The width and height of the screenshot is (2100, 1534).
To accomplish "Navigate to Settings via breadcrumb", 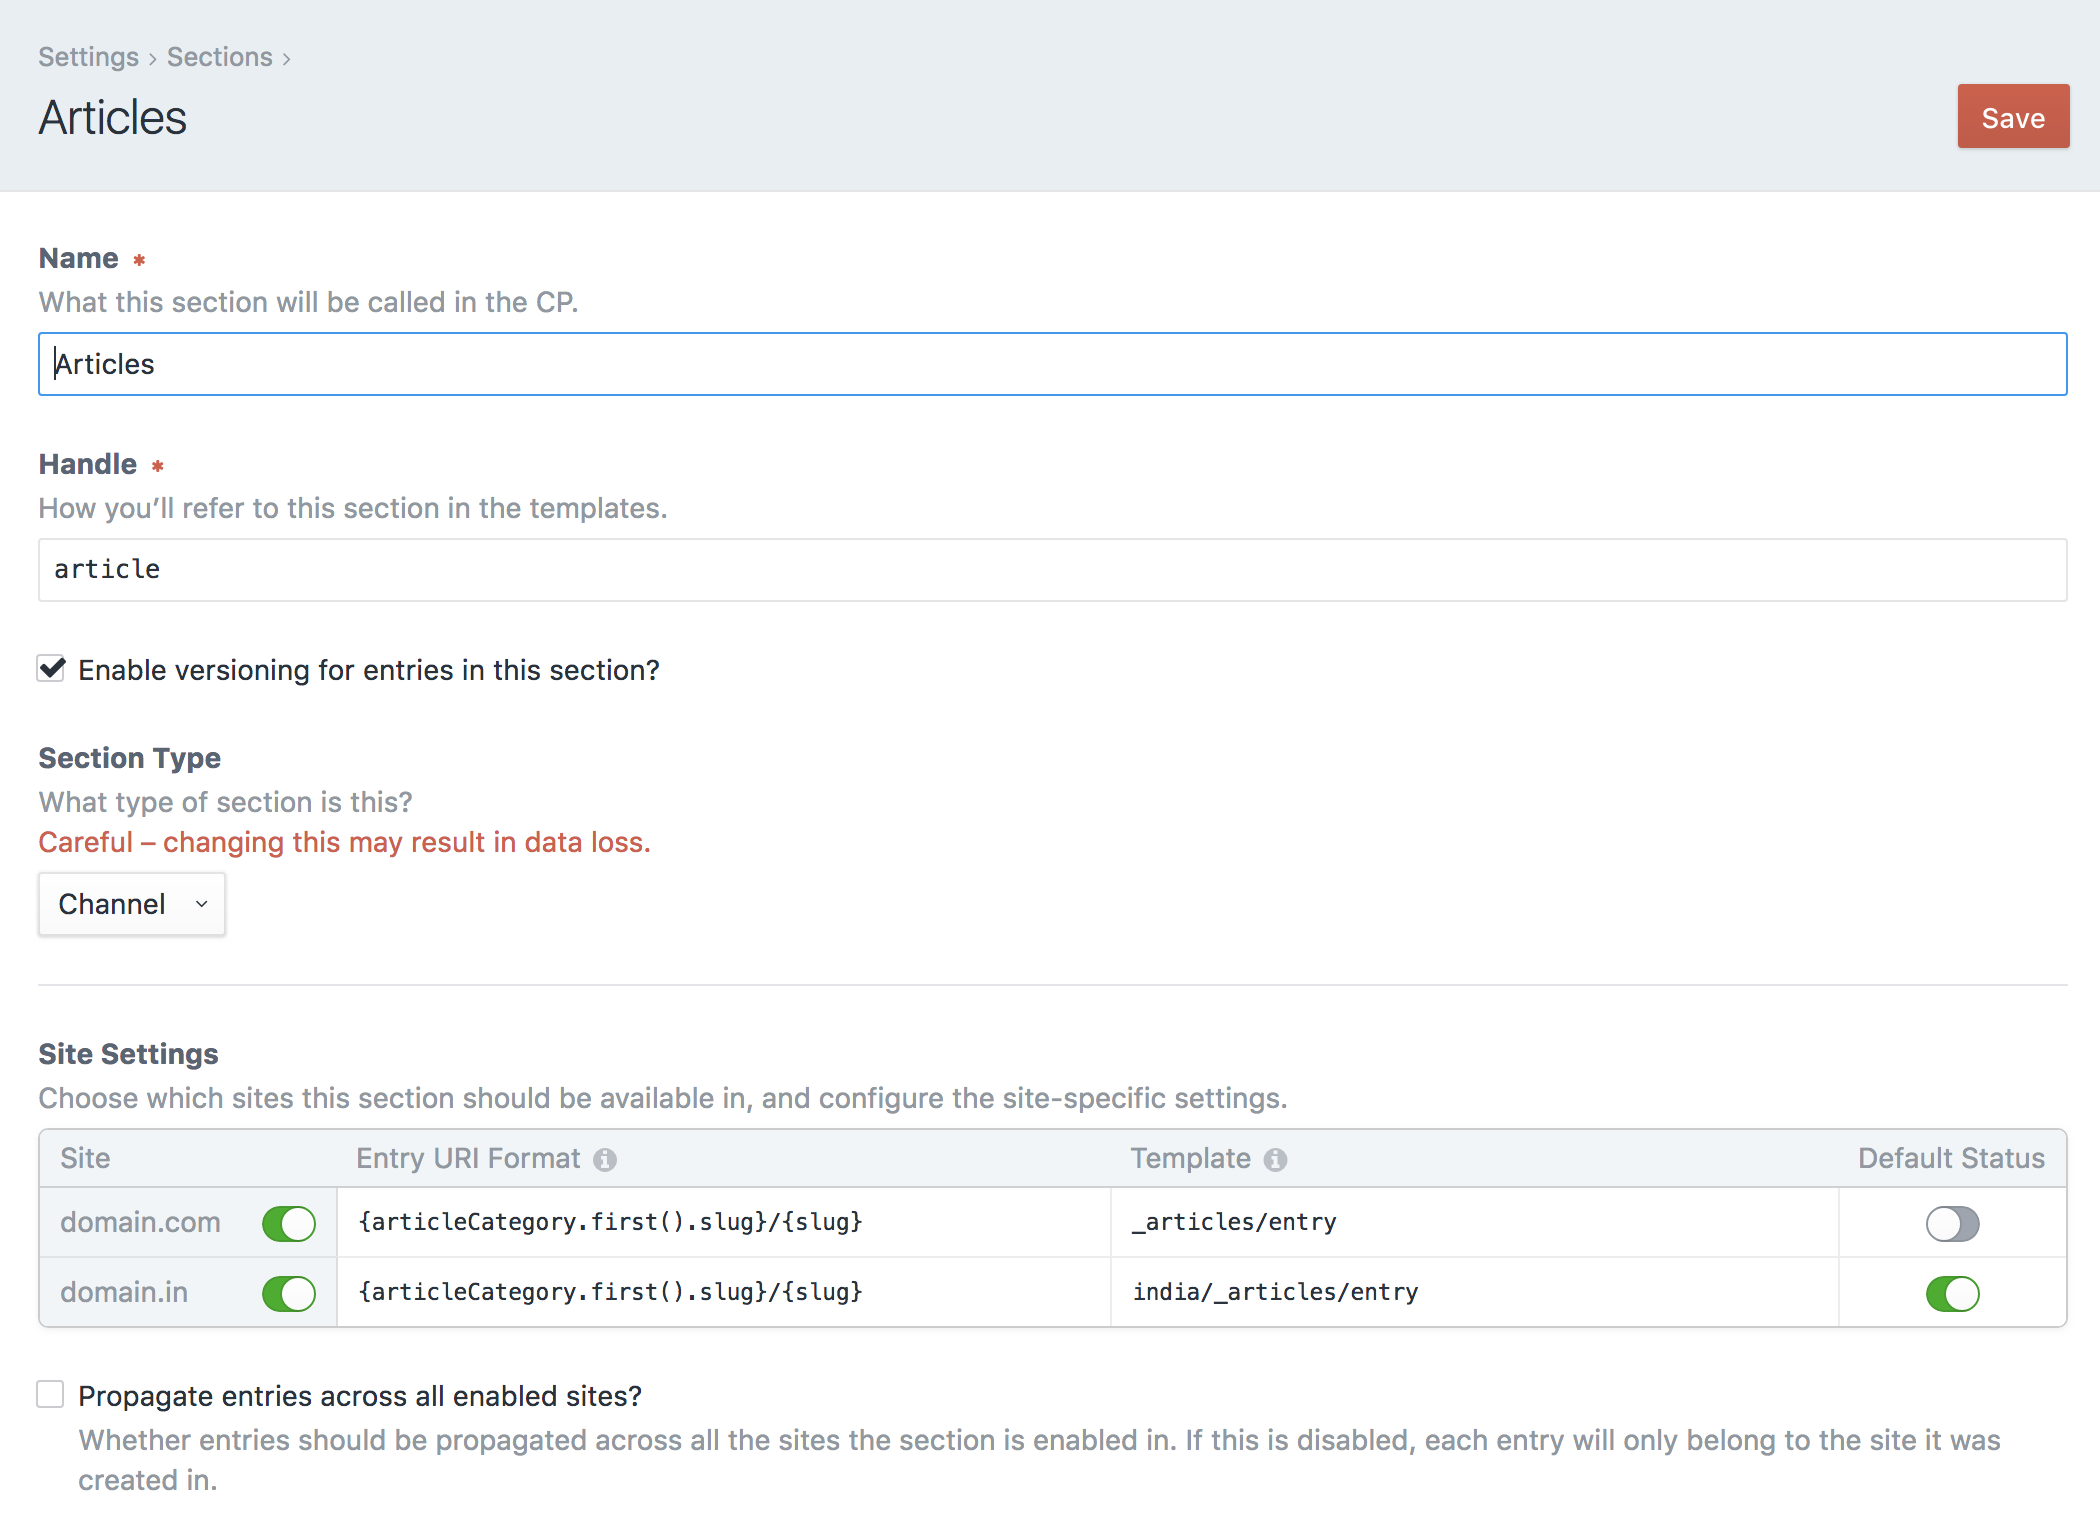I will coord(88,57).
